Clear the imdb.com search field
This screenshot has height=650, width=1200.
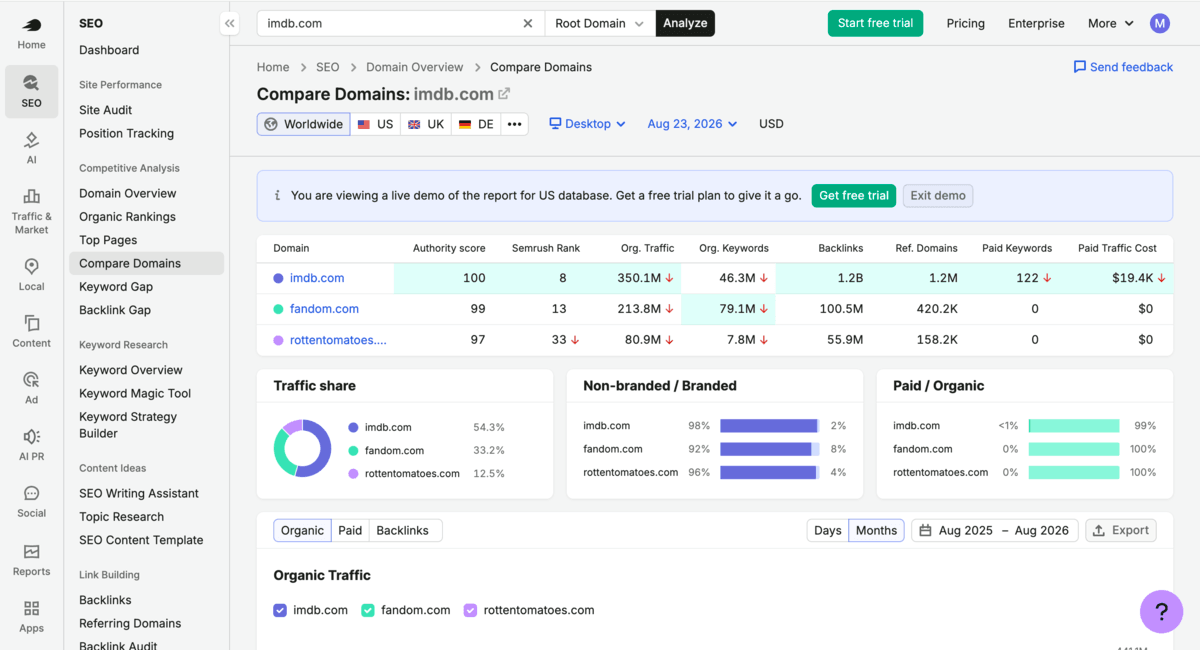[528, 23]
